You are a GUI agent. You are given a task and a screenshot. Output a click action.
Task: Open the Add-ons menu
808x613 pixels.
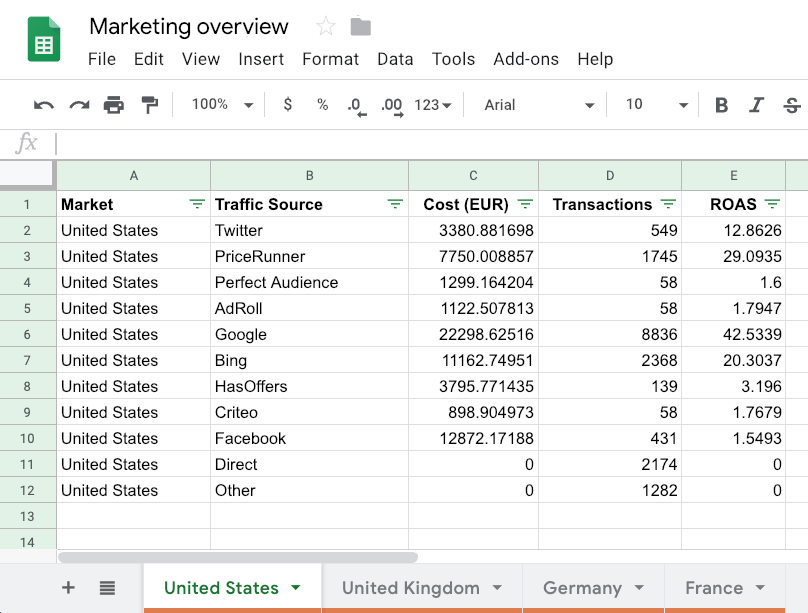click(x=526, y=59)
